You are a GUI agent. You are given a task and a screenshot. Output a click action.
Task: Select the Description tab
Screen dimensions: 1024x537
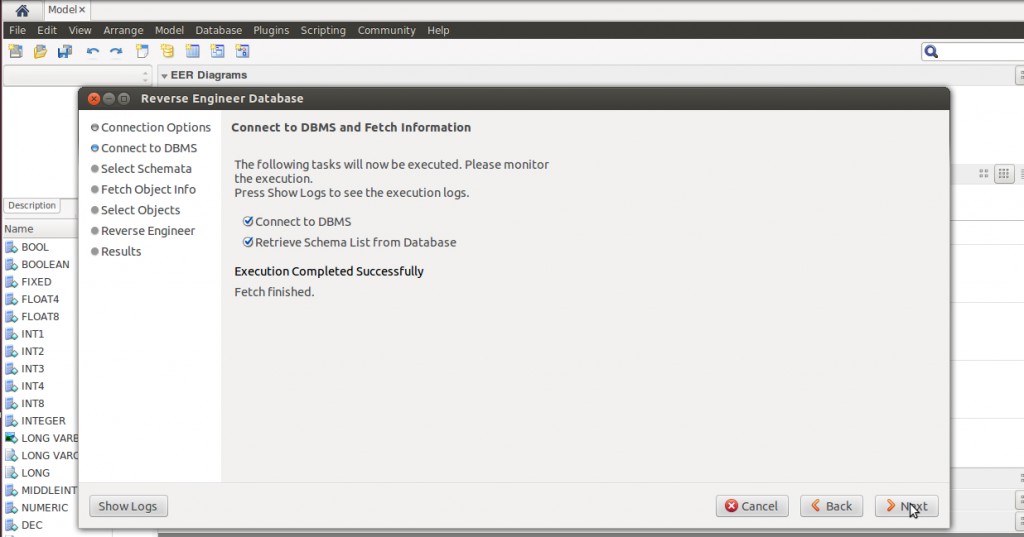[x=32, y=205]
